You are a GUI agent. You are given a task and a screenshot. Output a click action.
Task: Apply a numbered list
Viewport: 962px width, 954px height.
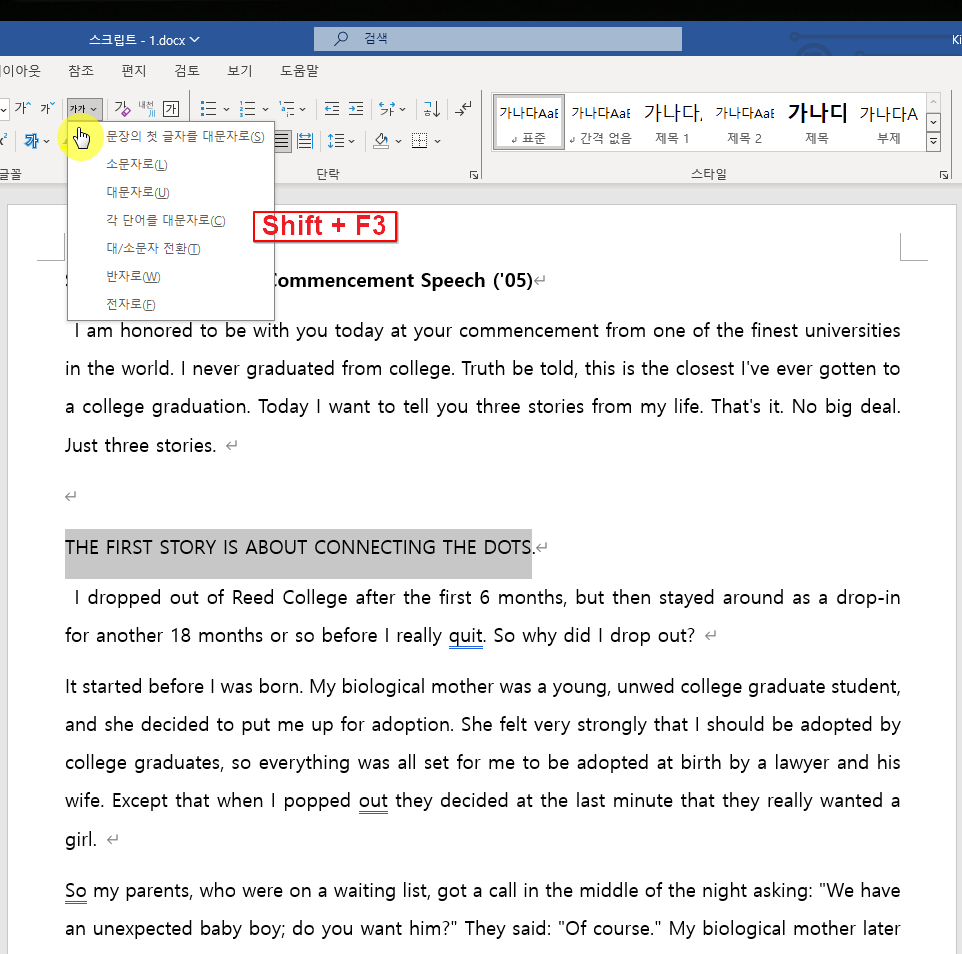point(247,109)
